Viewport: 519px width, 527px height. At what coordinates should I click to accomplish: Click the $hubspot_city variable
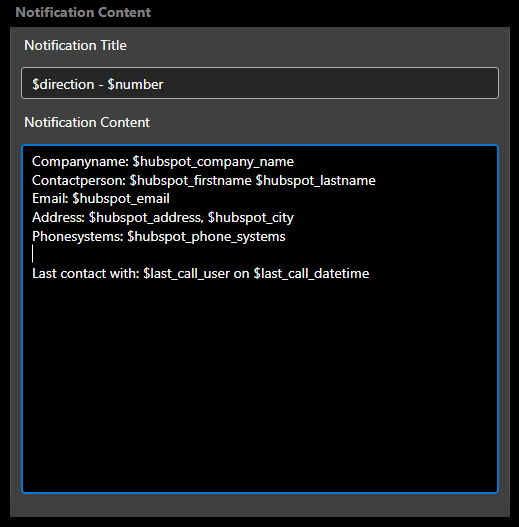[251, 217]
